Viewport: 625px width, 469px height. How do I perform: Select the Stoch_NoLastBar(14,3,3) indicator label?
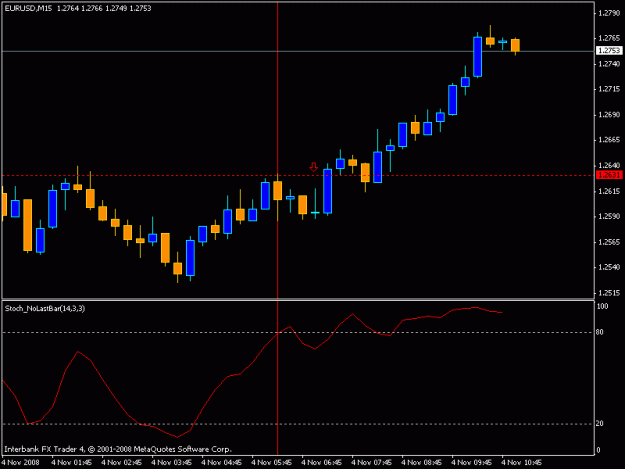(x=45, y=308)
